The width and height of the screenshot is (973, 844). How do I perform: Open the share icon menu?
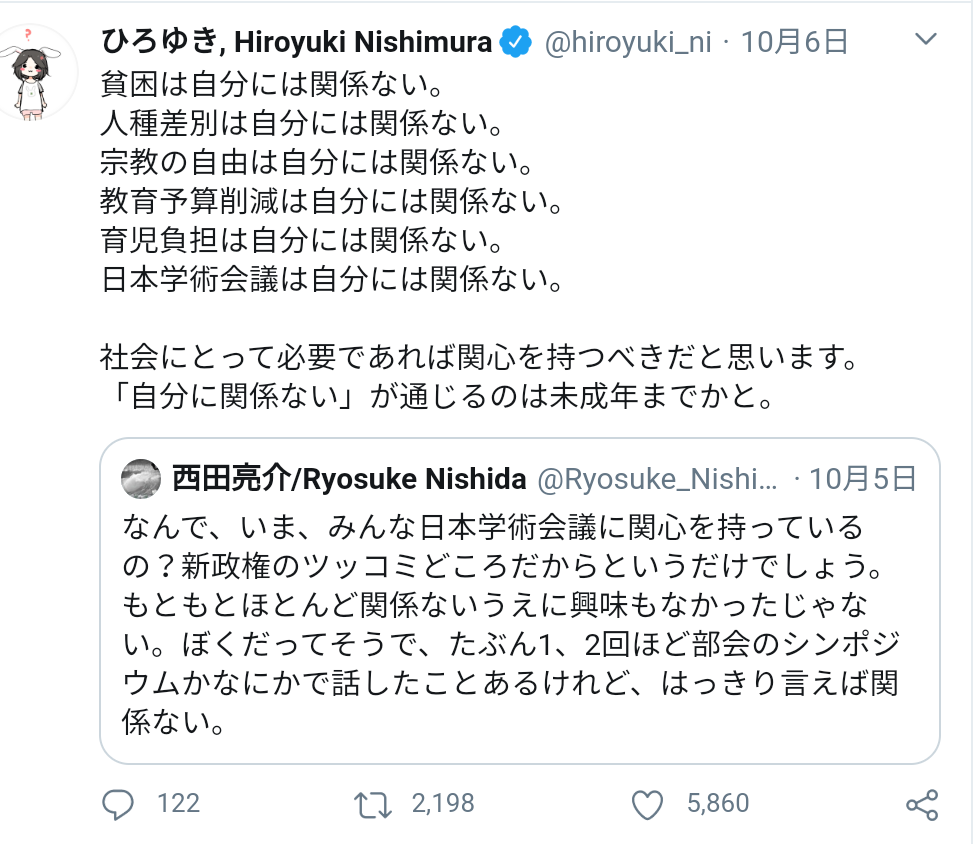click(922, 805)
